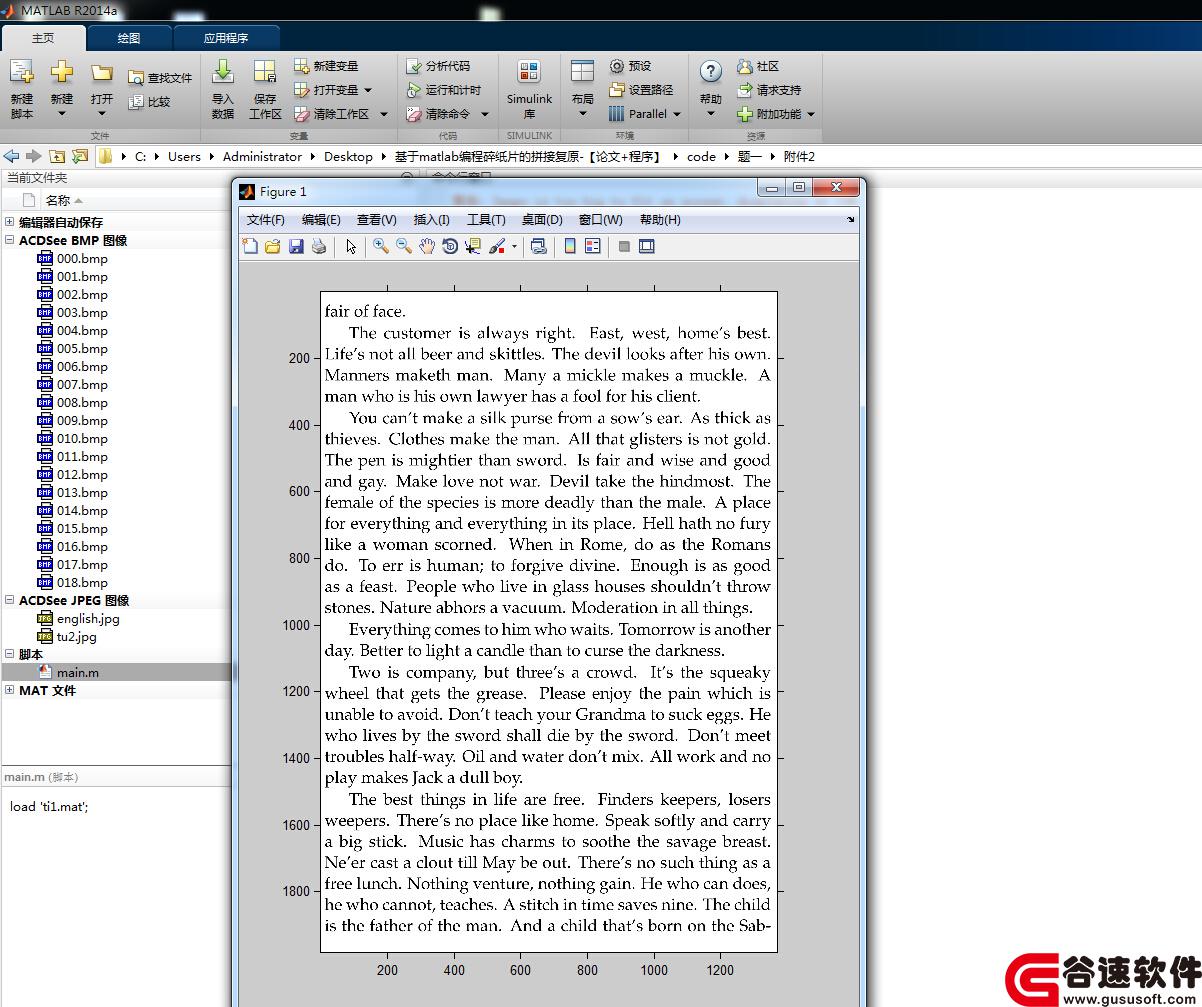Screen dimensions: 1202x1007
Task: Click the 附件2 segment in the path
Action: pos(799,156)
